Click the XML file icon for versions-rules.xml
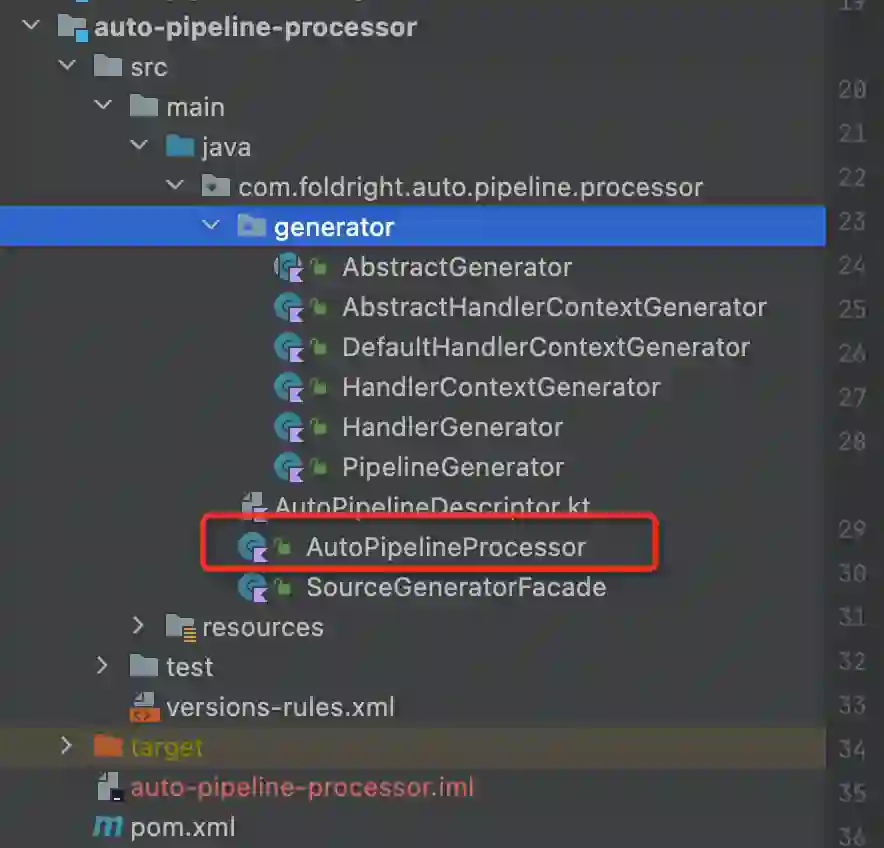The height and width of the screenshot is (848, 884). 144,707
